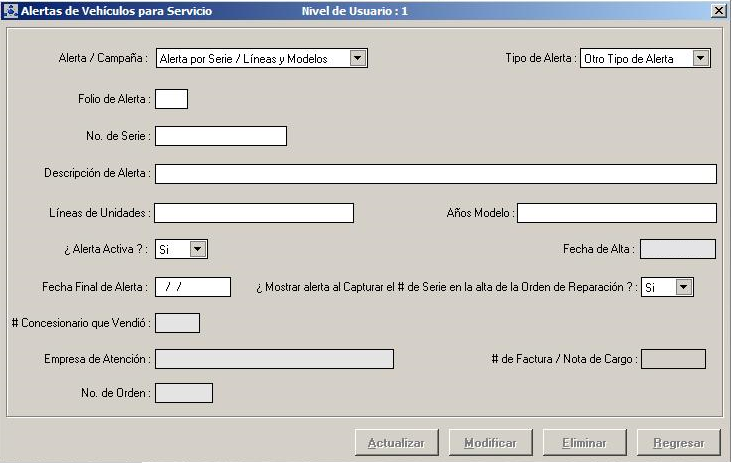The image size is (732, 463).
Task: Focus the No. de Serie input
Action: 220,136
